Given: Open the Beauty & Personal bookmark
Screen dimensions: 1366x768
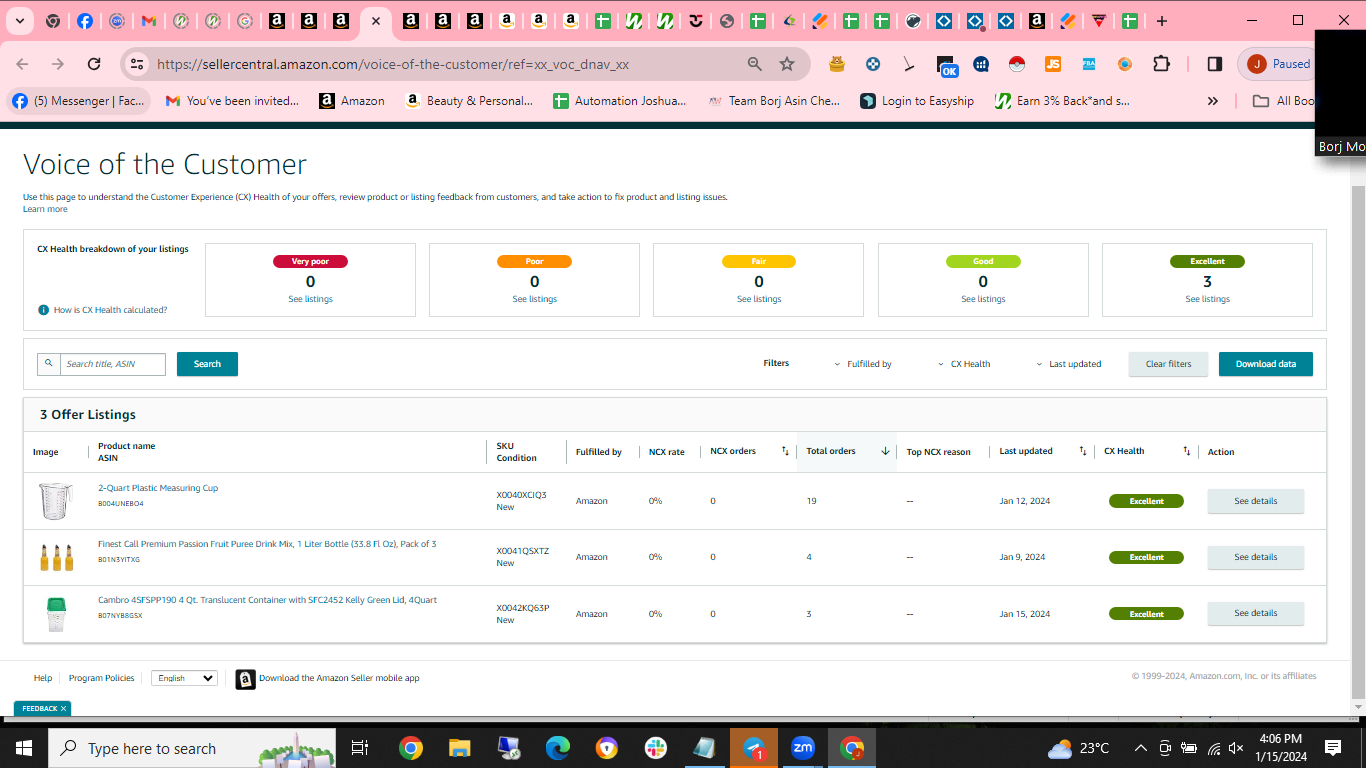Looking at the screenshot, I should coord(469,101).
